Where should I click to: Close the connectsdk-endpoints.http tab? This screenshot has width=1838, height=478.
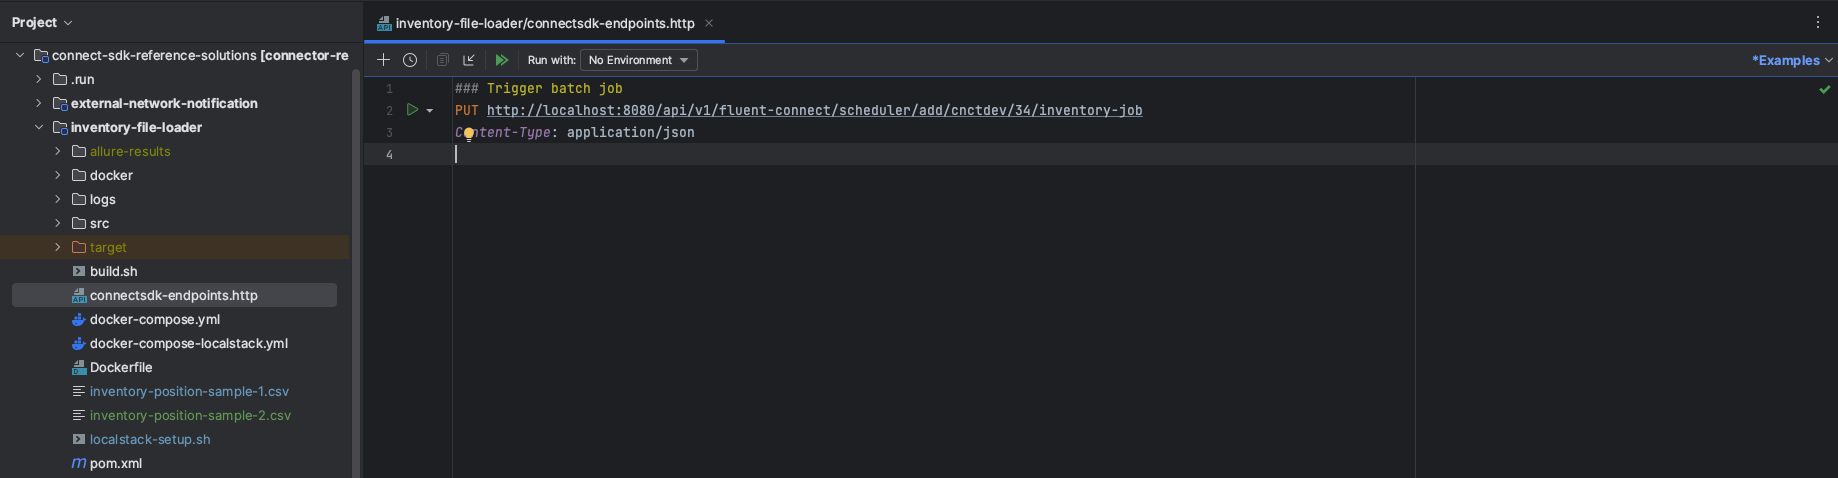coord(709,23)
